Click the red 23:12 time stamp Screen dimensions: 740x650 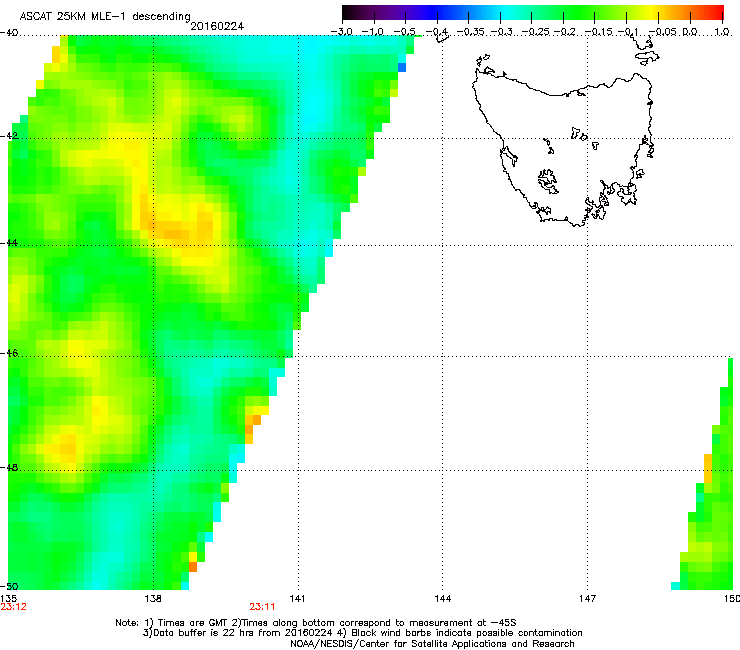click(13, 607)
